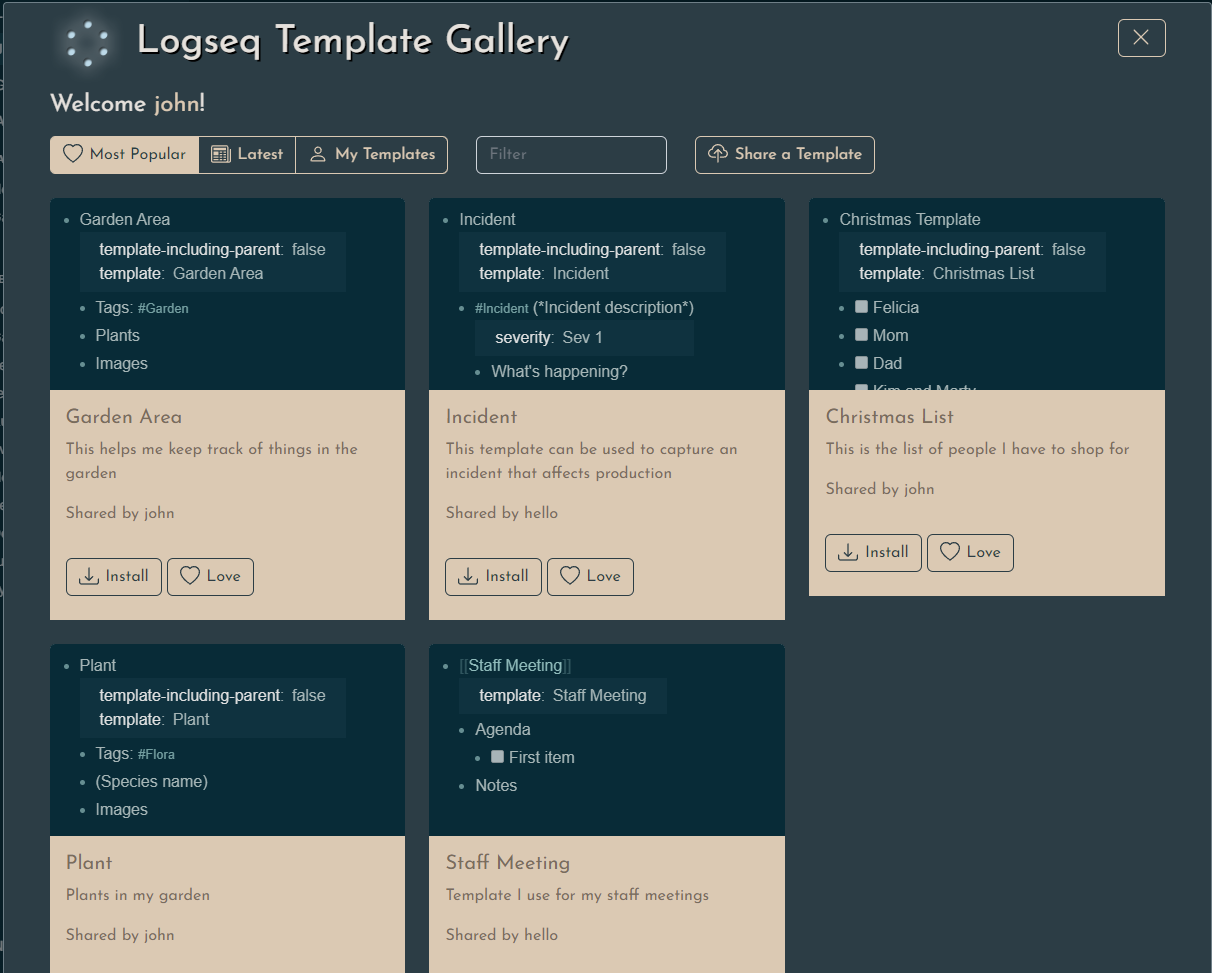Viewport: 1212px width, 973px height.
Task: Click 'What's happening?' bullet
Action: click(x=560, y=372)
